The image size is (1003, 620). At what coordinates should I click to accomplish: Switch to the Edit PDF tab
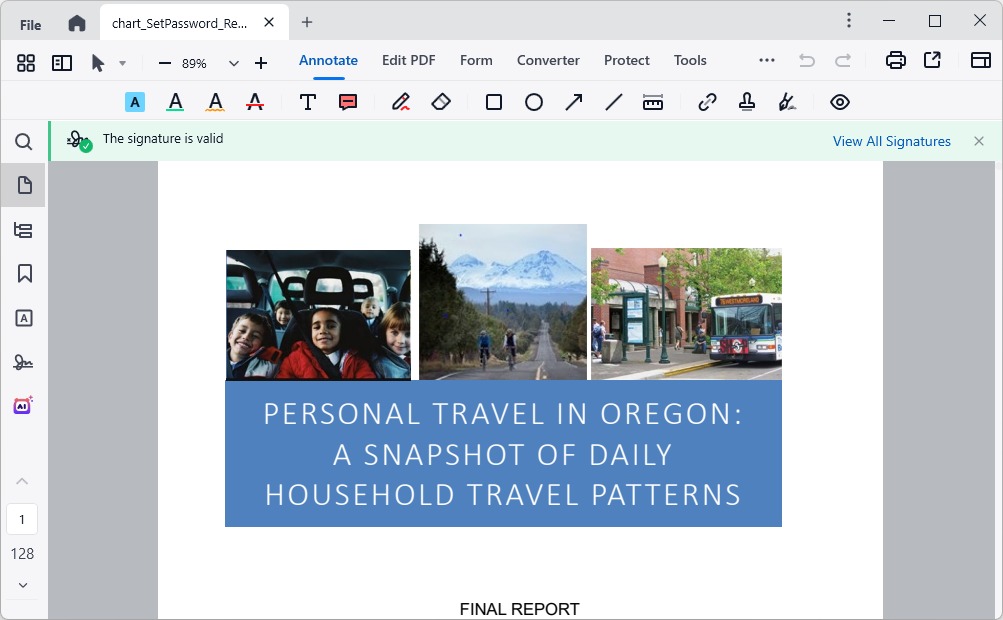[408, 60]
